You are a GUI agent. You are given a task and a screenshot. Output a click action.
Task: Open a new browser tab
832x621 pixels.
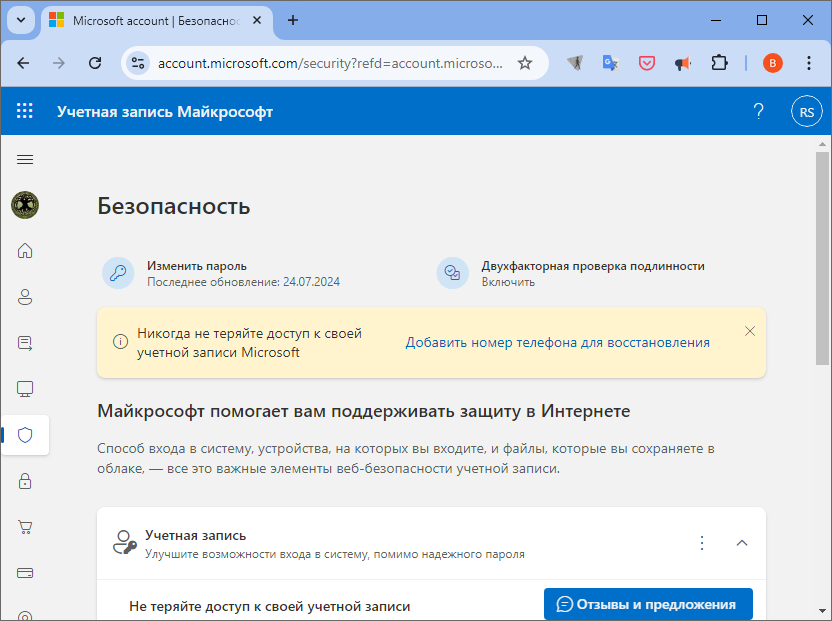click(293, 20)
